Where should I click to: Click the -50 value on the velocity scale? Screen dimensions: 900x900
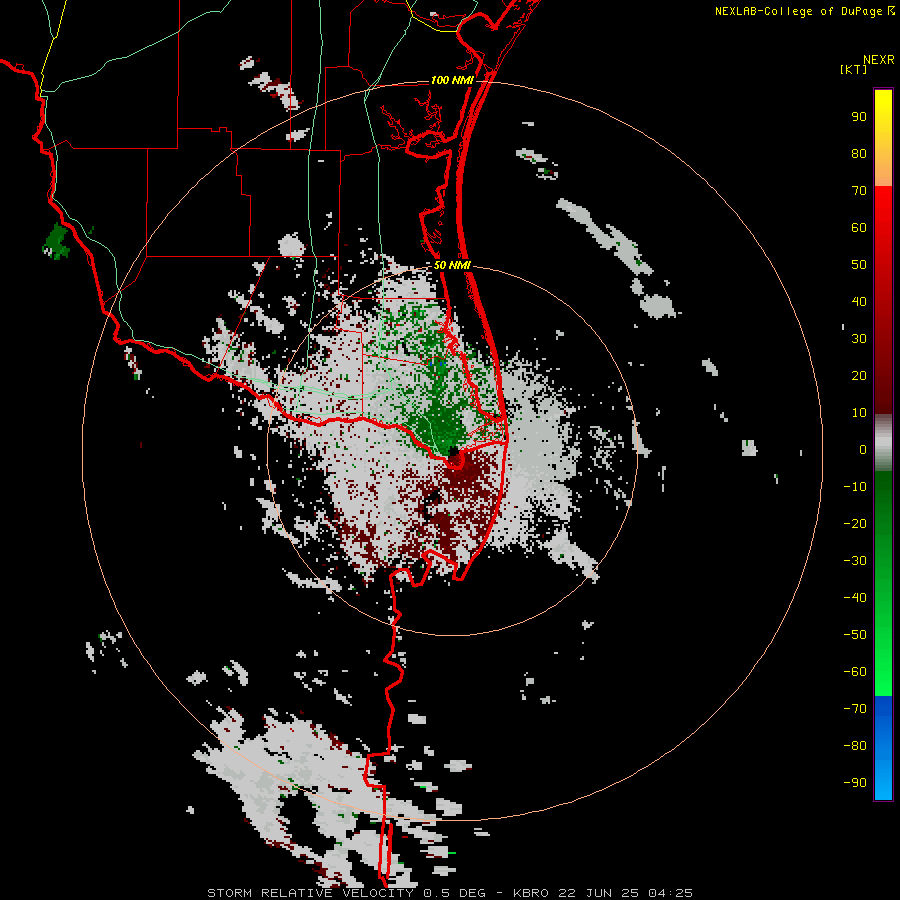(855, 635)
